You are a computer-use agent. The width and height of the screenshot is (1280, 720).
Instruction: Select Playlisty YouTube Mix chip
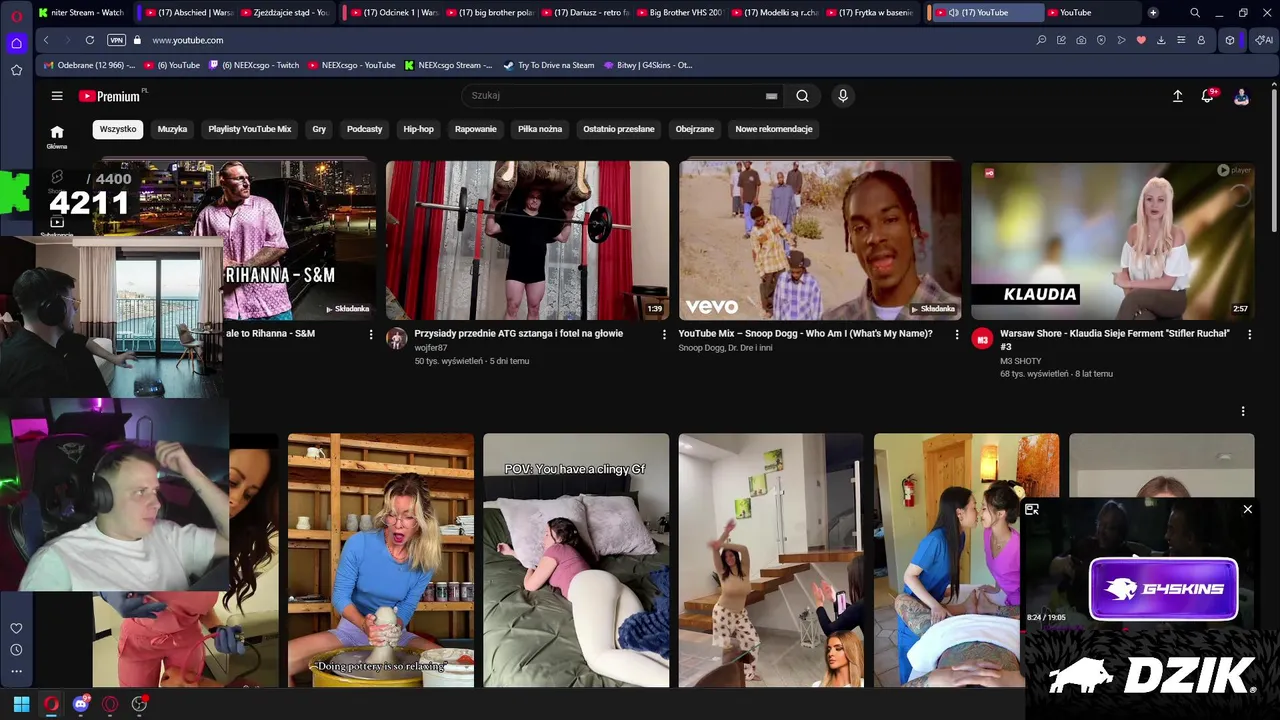250,129
